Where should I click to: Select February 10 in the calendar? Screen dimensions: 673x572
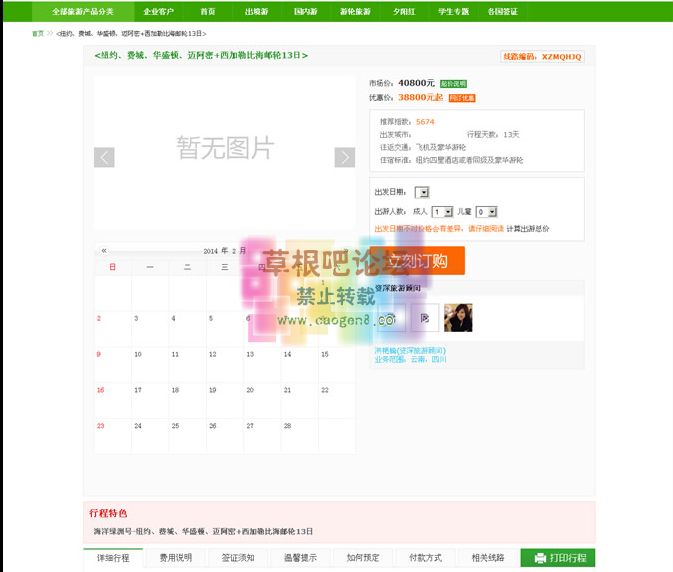point(150,364)
